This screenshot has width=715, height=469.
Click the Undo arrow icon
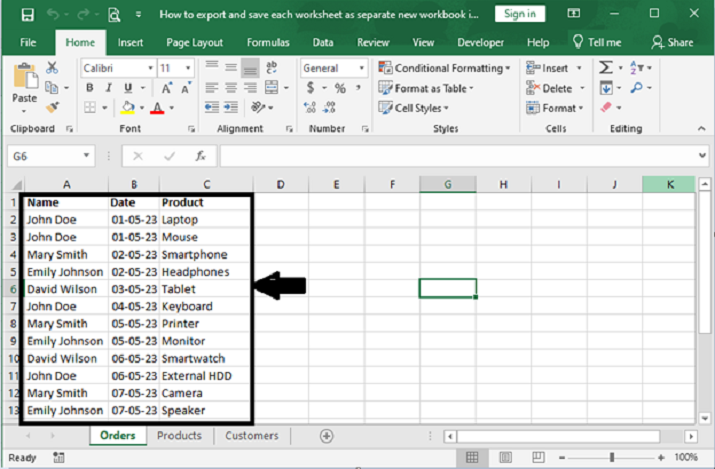coord(53,15)
